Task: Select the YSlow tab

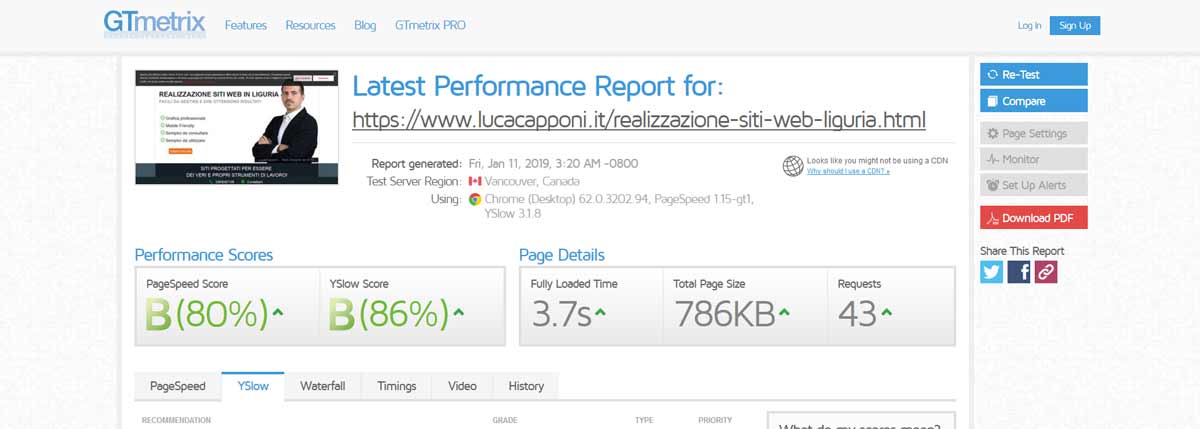Action: click(253, 386)
